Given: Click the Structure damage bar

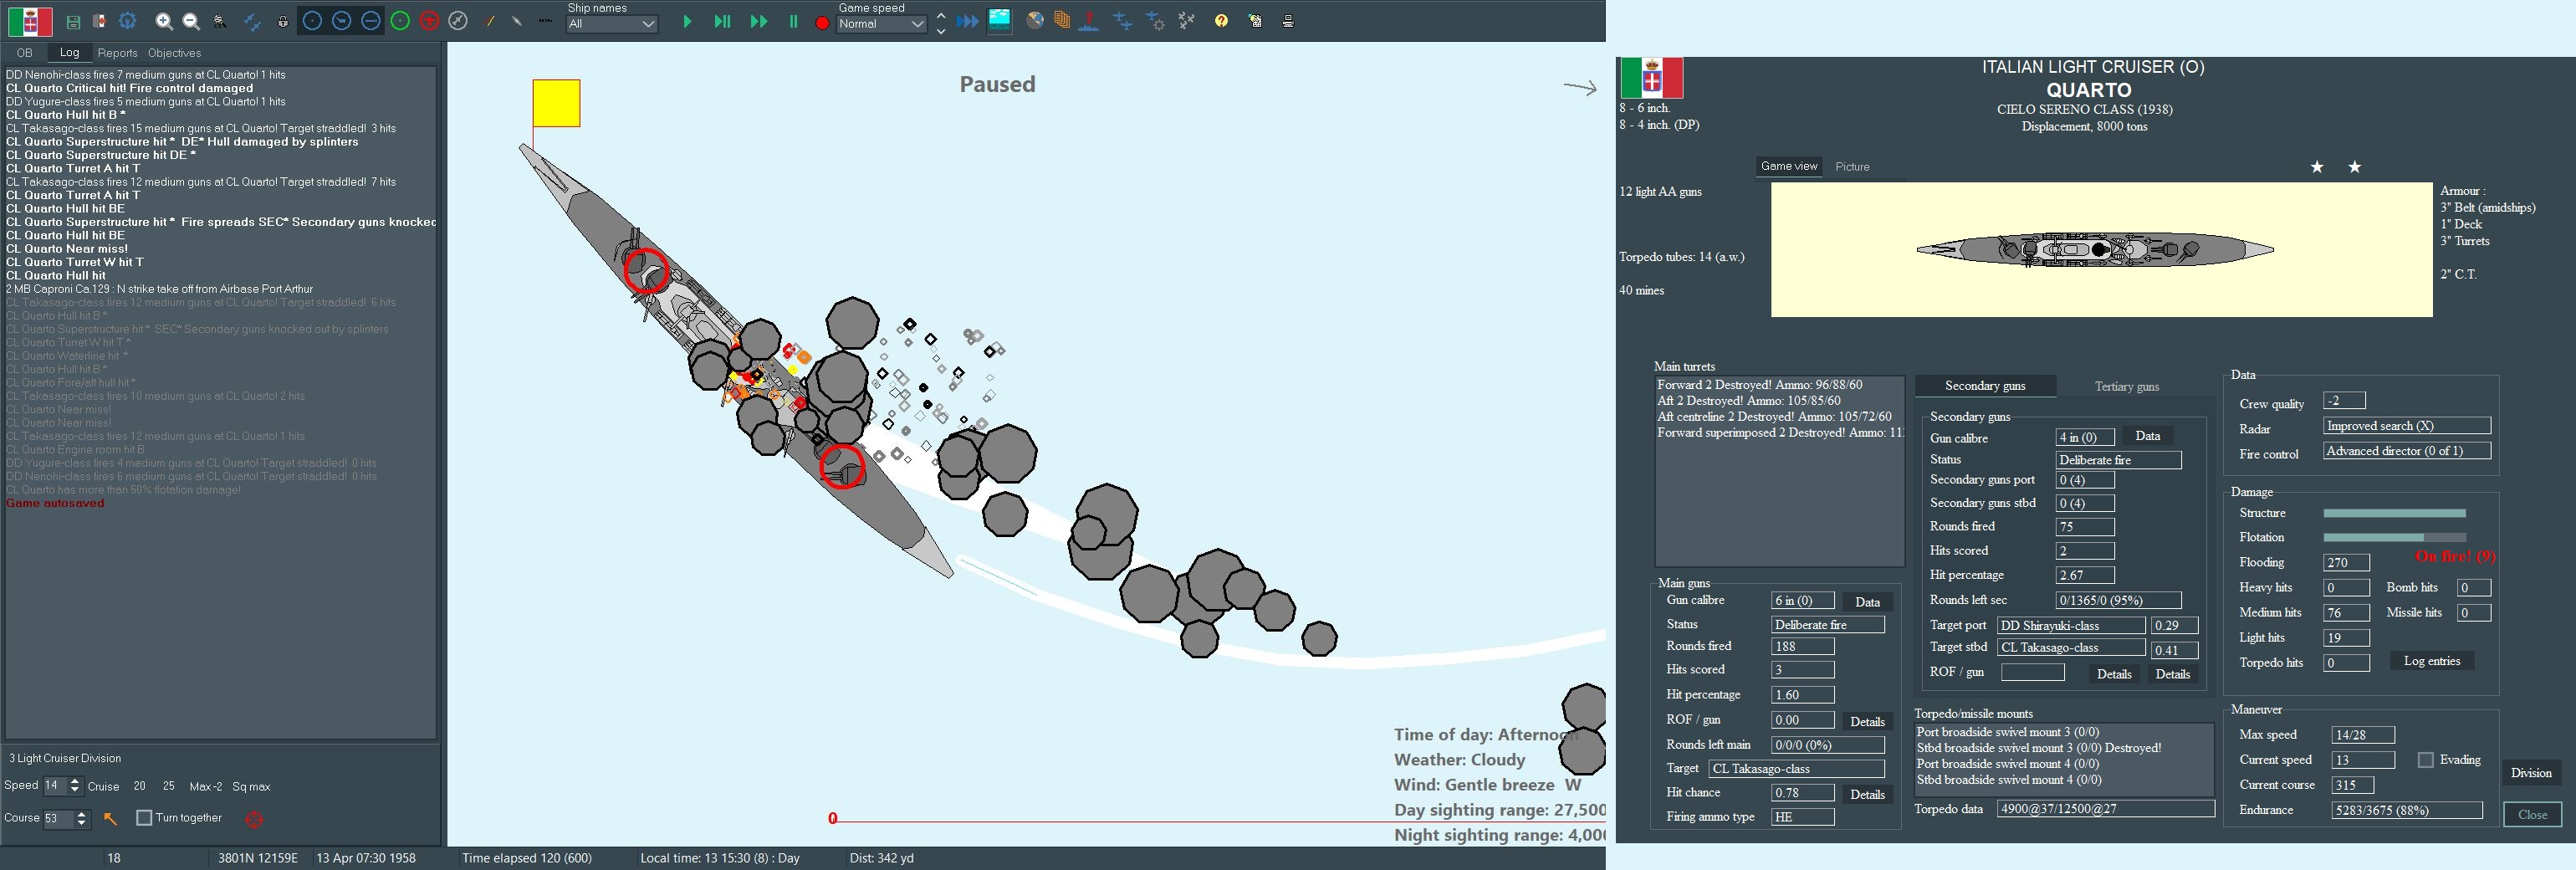Looking at the screenshot, I should 2394,513.
